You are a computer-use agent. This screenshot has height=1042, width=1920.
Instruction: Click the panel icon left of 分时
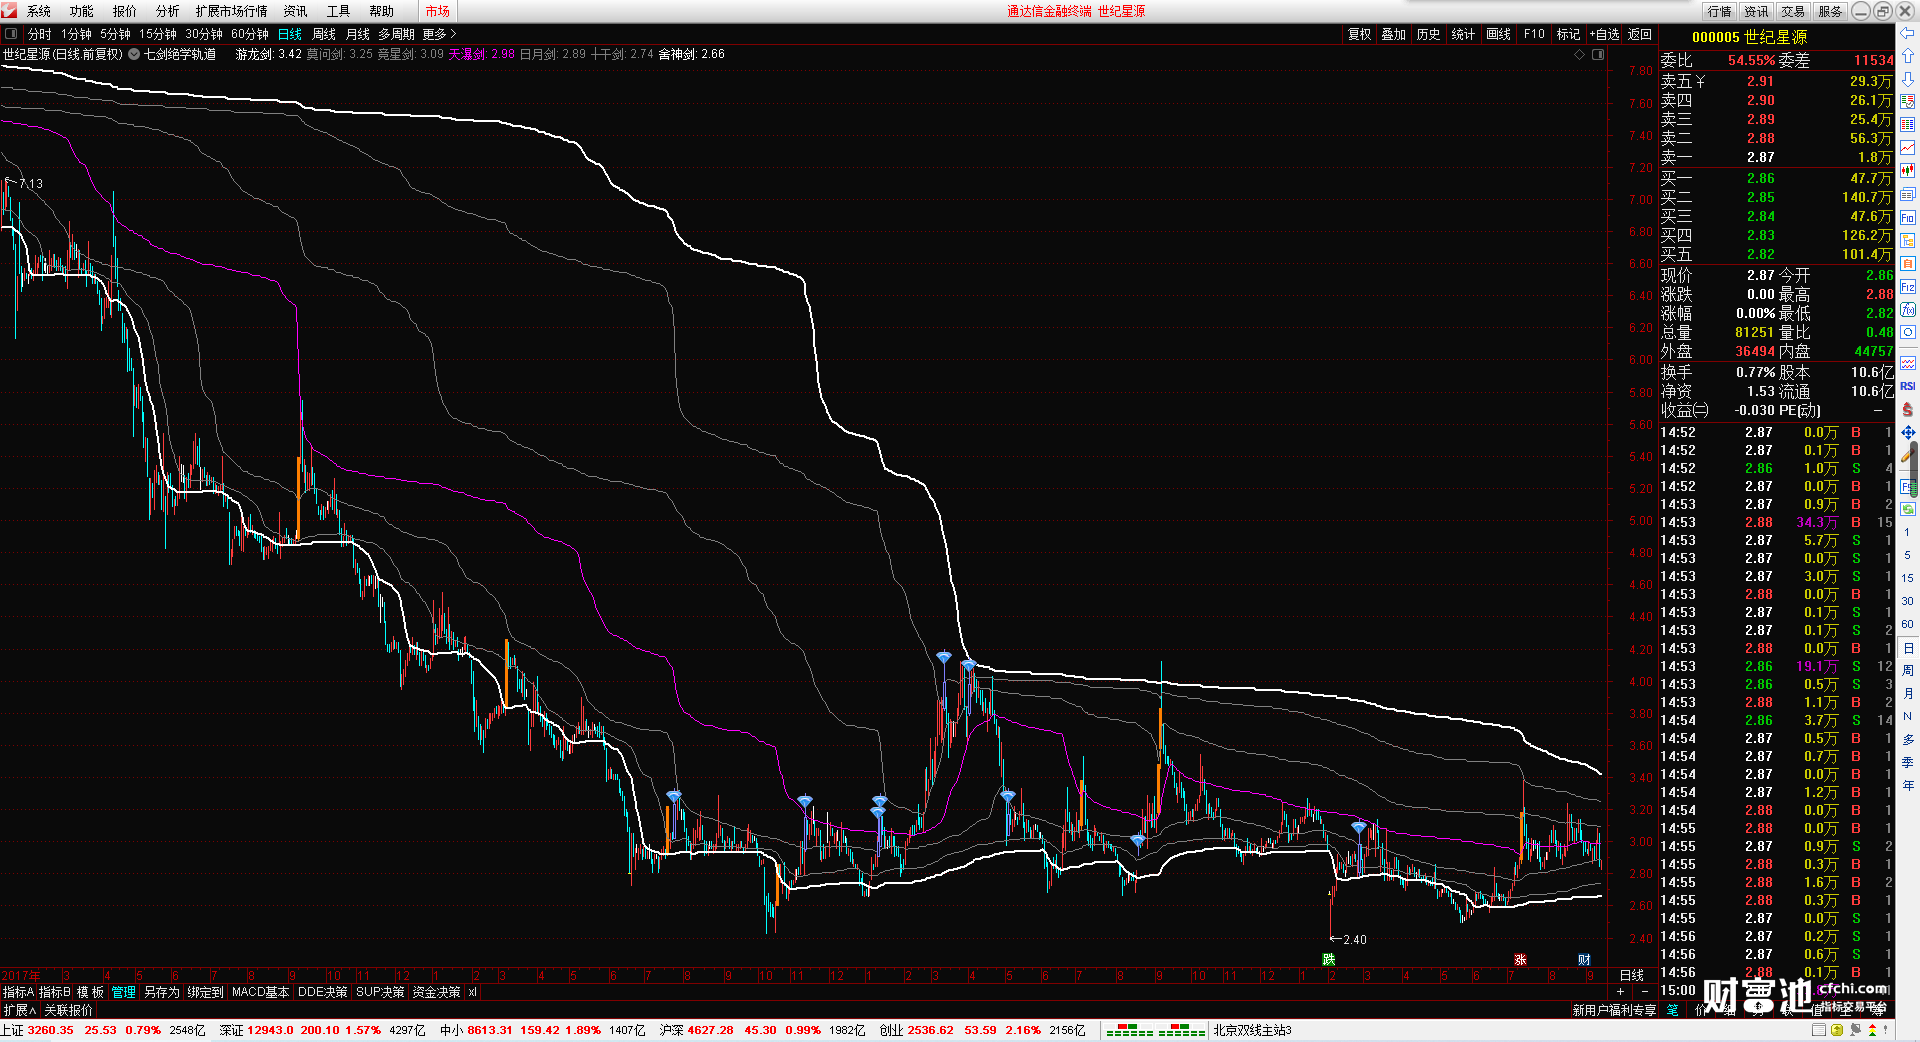pos(11,34)
